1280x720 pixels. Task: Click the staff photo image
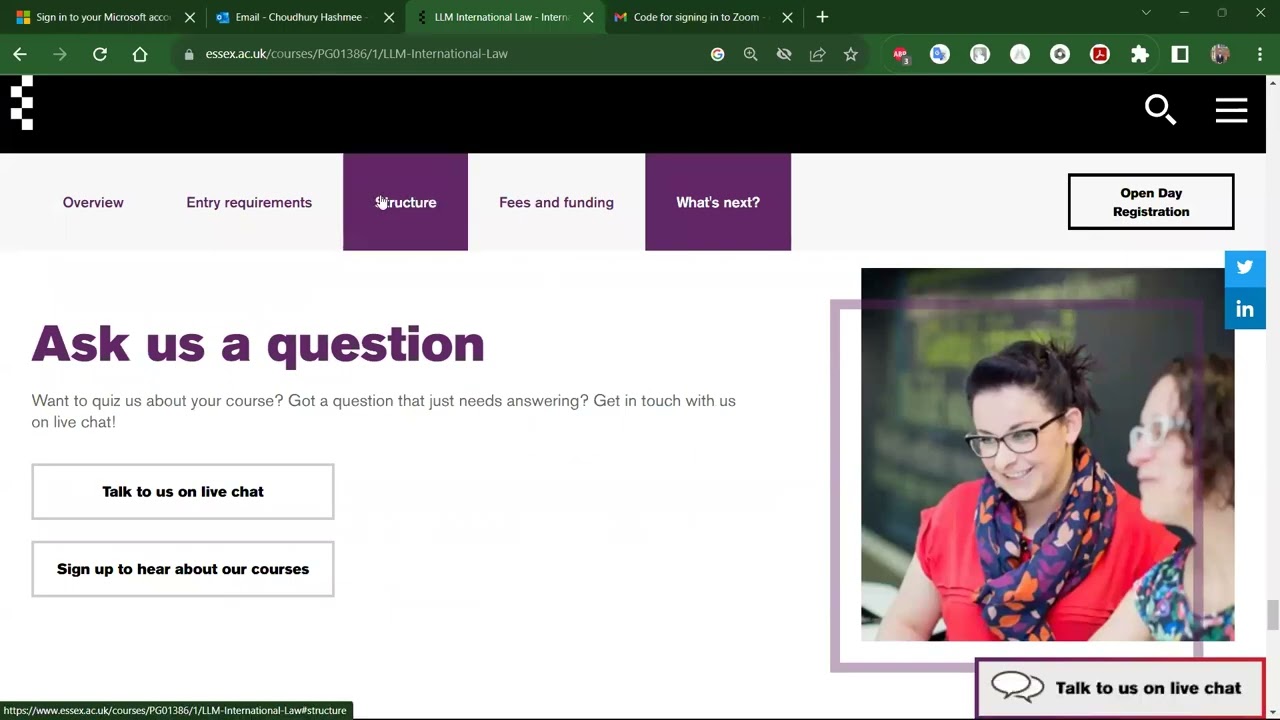click(x=1047, y=454)
